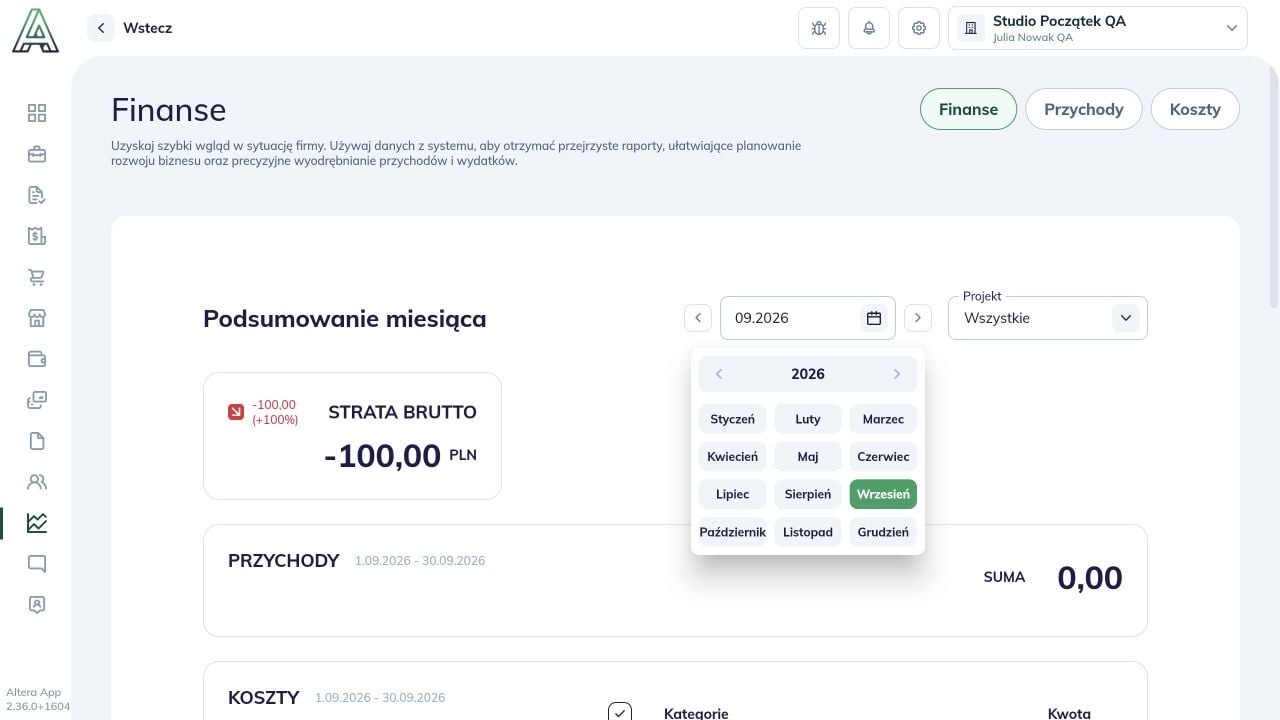This screenshot has height=720, width=1280.
Task: Open the chat bubble sidebar icon
Action: tap(37, 564)
